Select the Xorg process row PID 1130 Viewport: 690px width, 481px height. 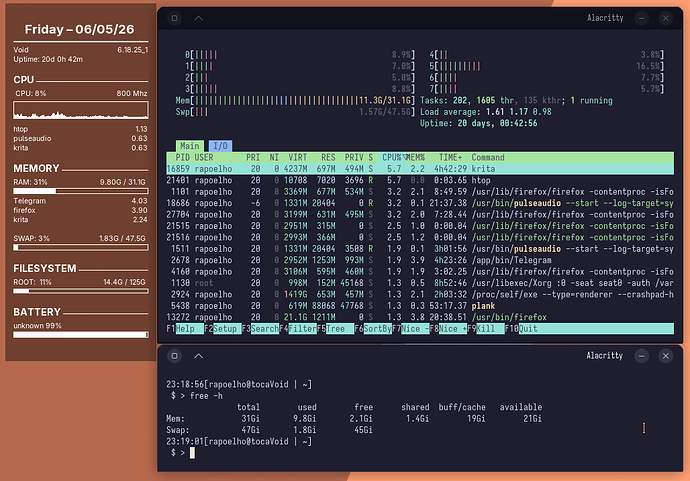click(x=420, y=283)
